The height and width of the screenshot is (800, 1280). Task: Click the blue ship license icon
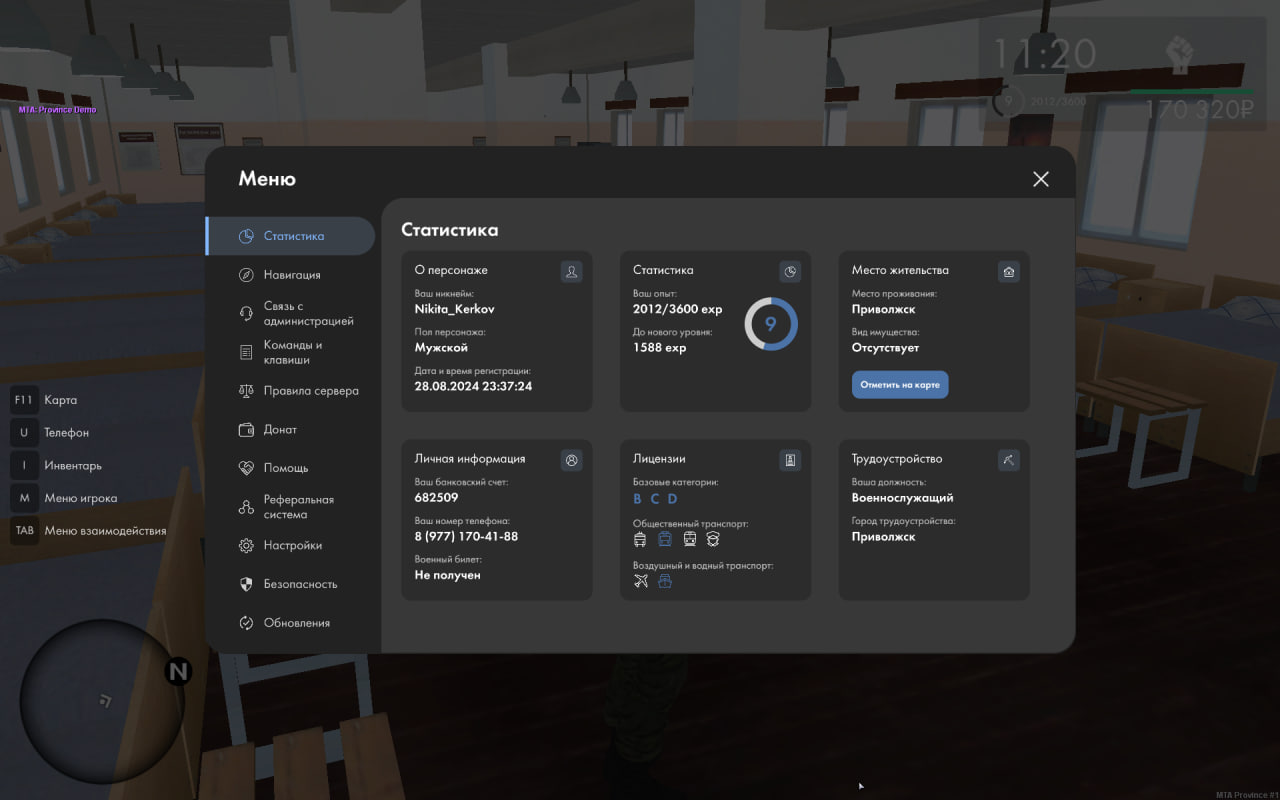(x=665, y=580)
